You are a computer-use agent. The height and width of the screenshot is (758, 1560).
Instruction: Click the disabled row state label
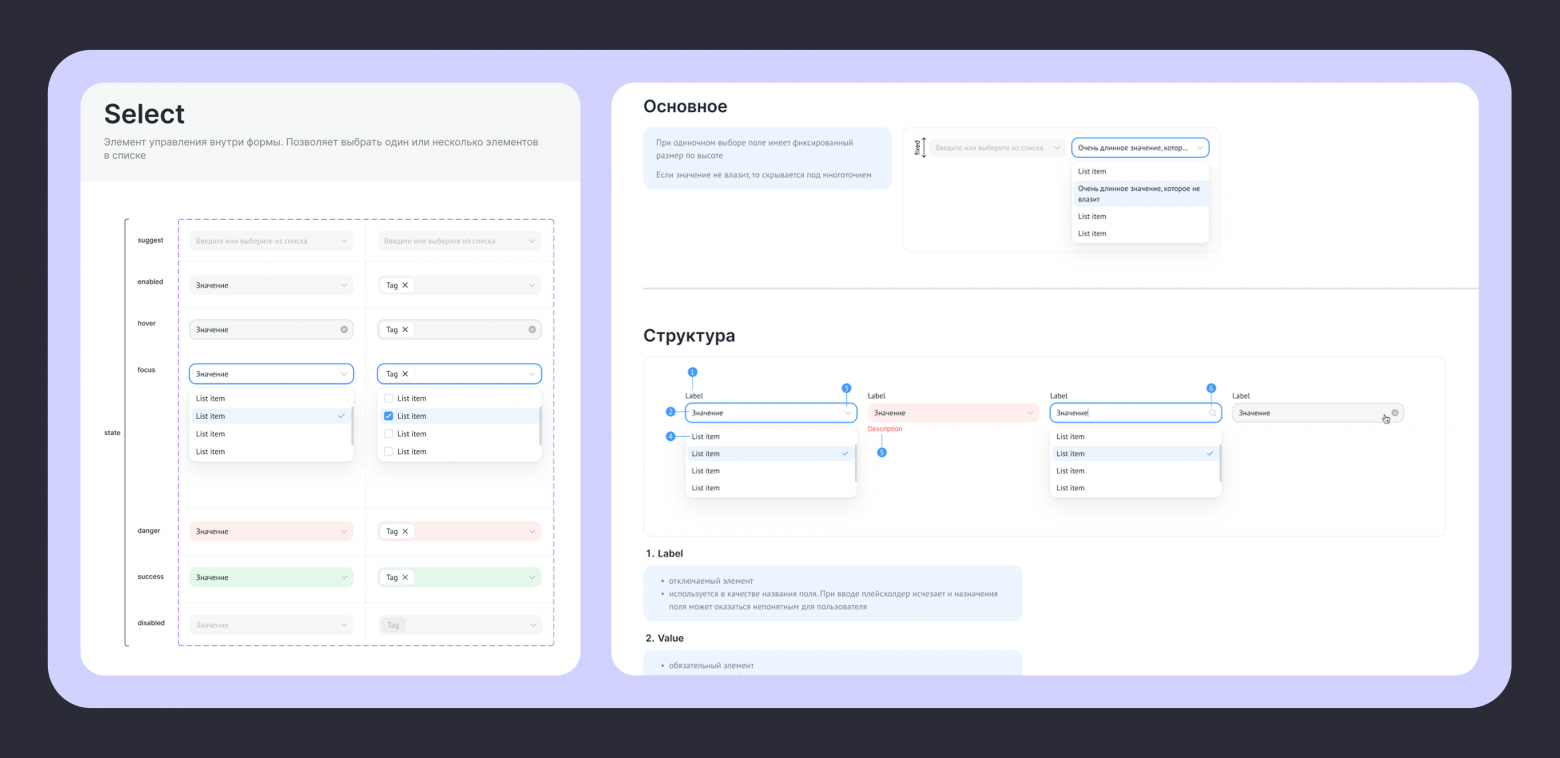click(151, 623)
